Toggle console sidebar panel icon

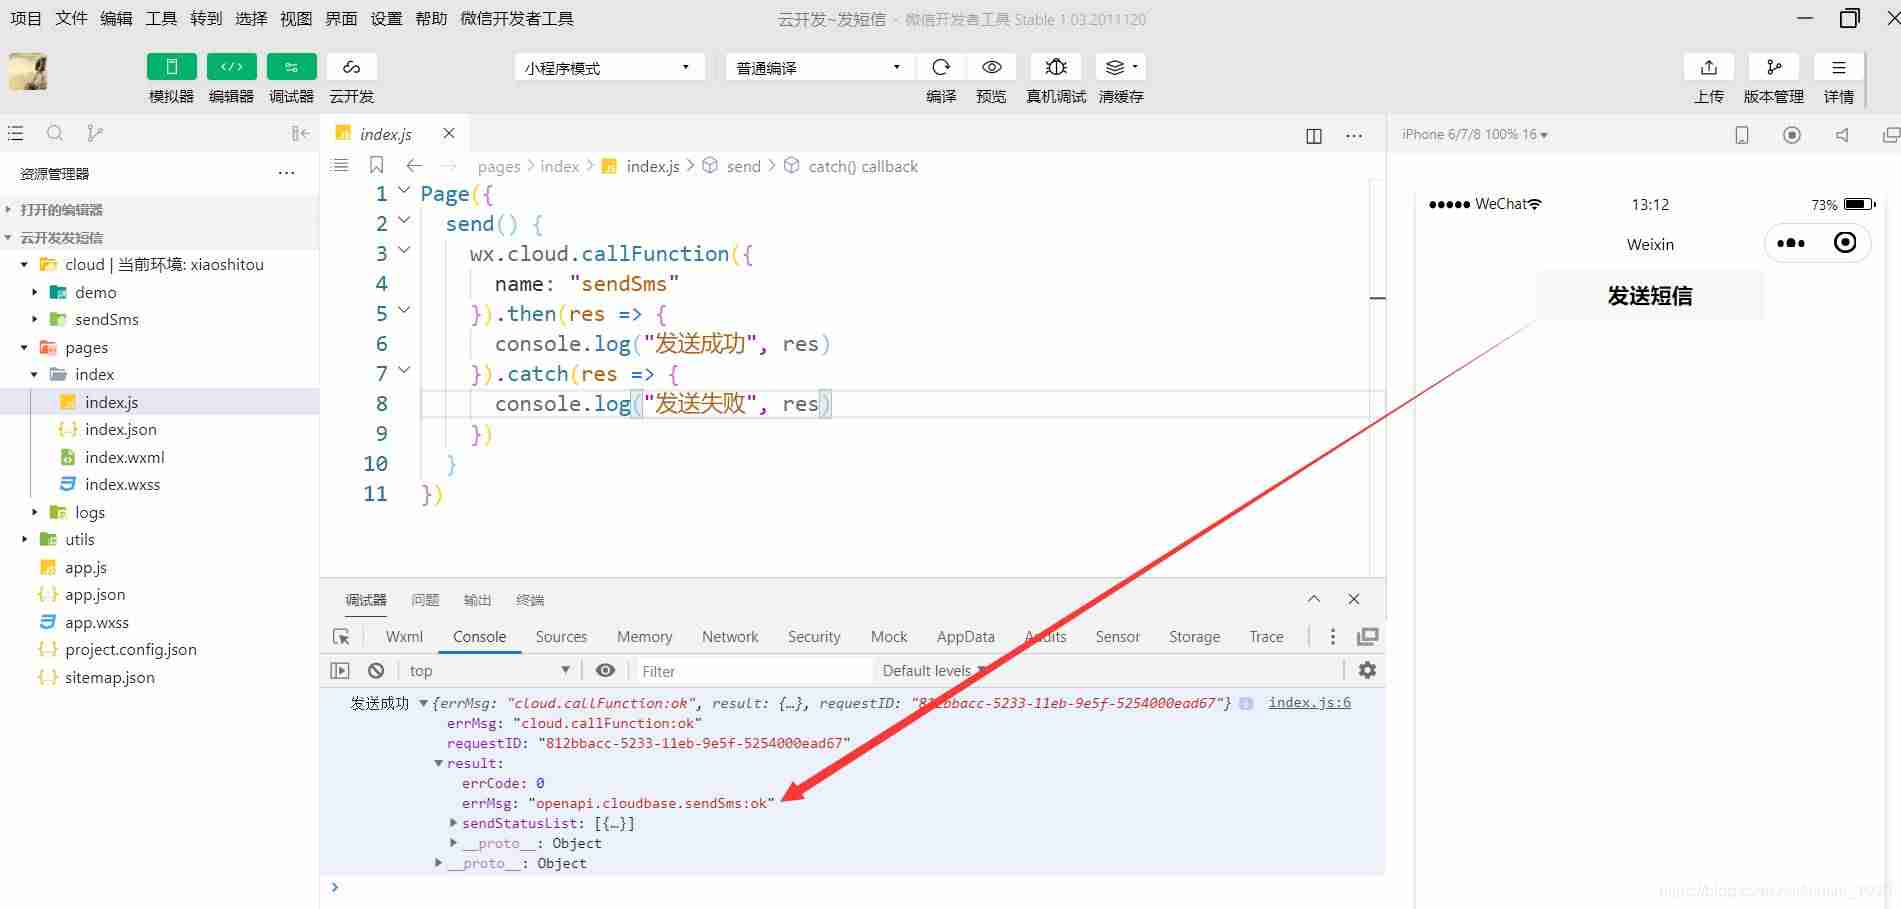(x=340, y=671)
